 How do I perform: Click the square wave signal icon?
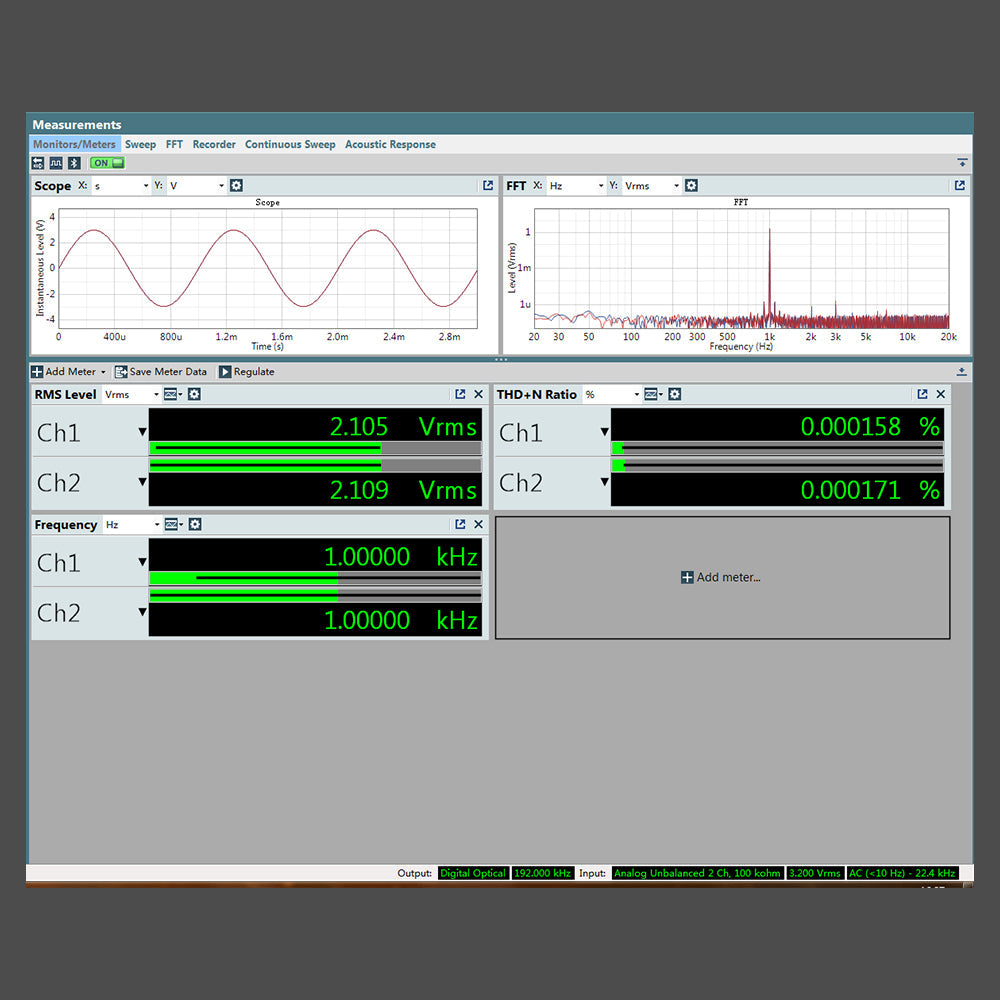click(56, 163)
